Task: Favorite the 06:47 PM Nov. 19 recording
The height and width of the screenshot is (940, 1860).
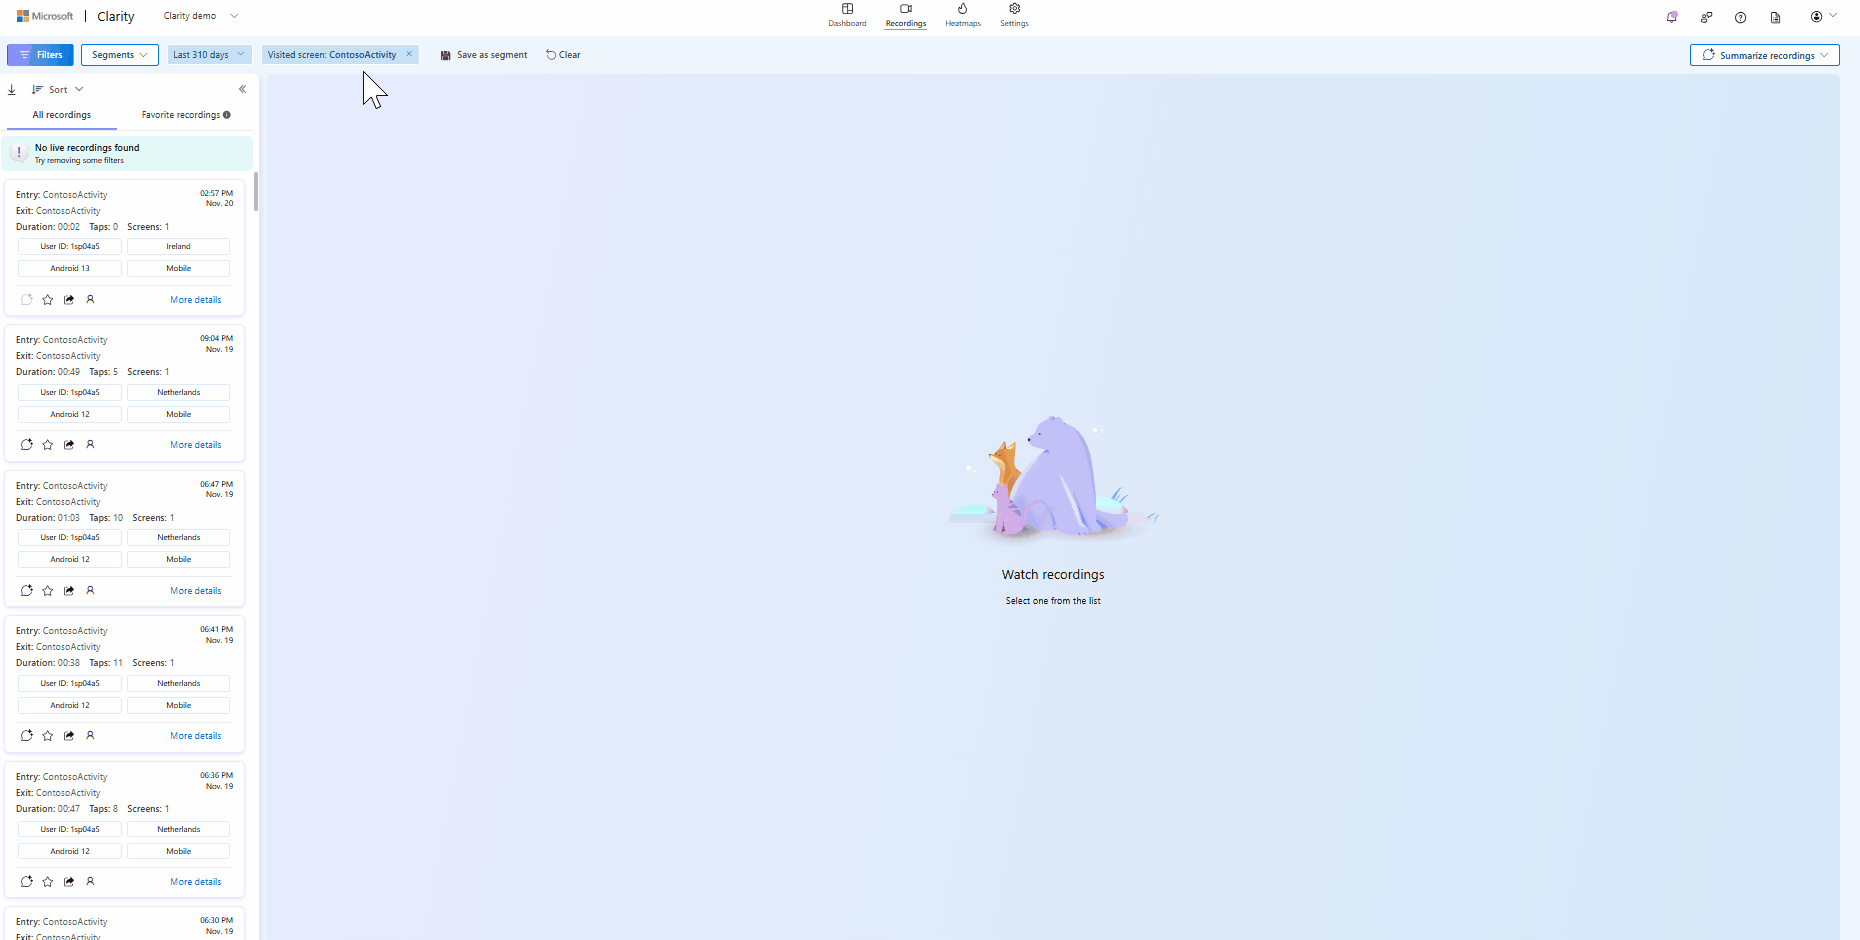Action: [48, 590]
